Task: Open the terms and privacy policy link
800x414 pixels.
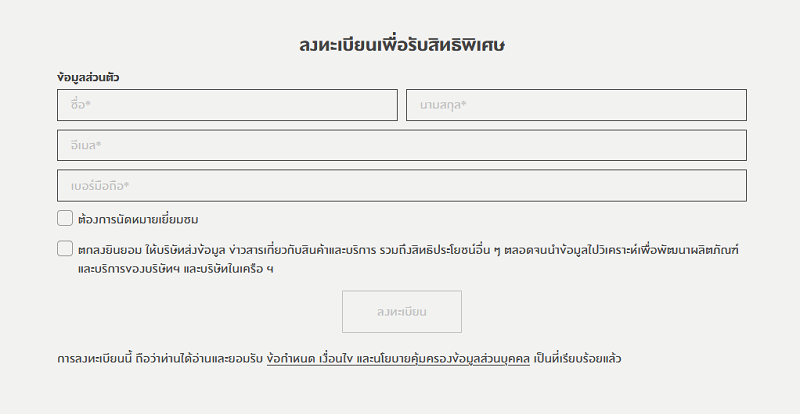Action: [398, 358]
